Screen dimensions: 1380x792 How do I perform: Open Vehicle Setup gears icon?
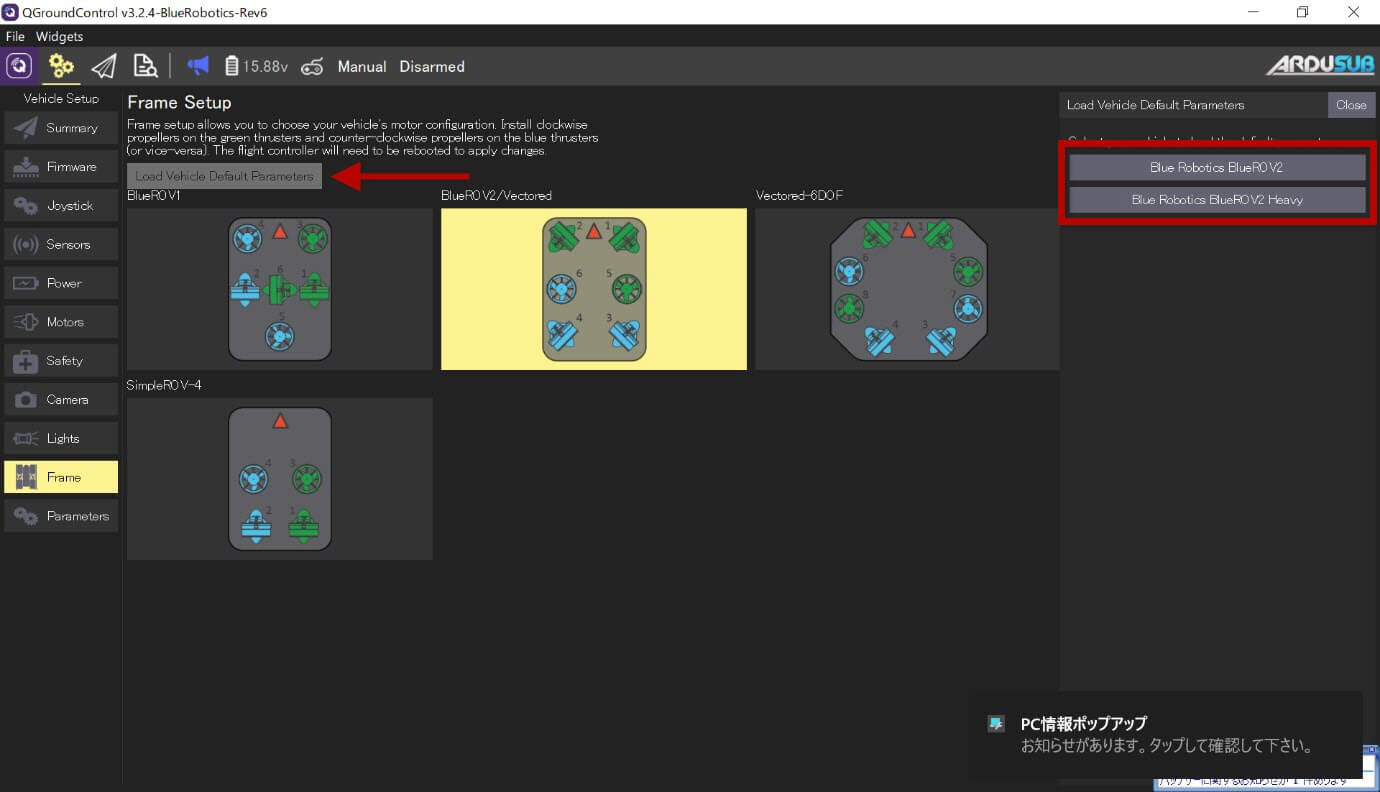coord(62,66)
